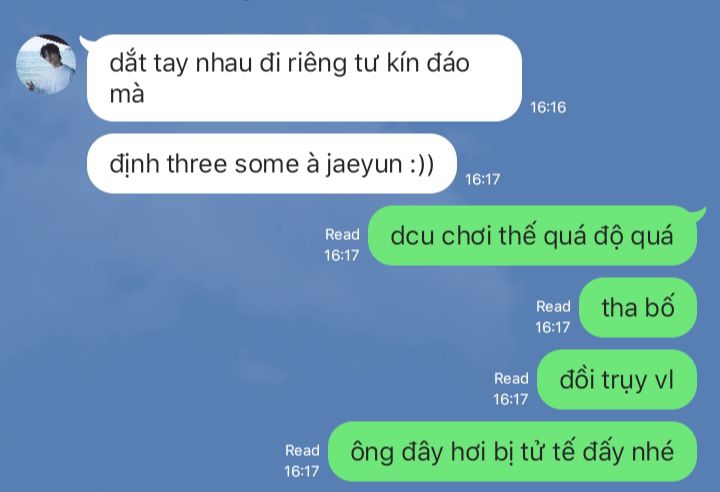The width and height of the screenshot is (720, 492).
Task: Click the Read label next to "dcu chơi thế"
Action: (342, 234)
